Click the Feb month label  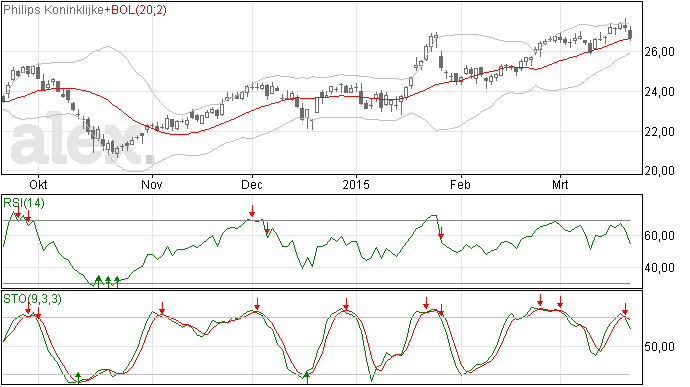coord(460,184)
